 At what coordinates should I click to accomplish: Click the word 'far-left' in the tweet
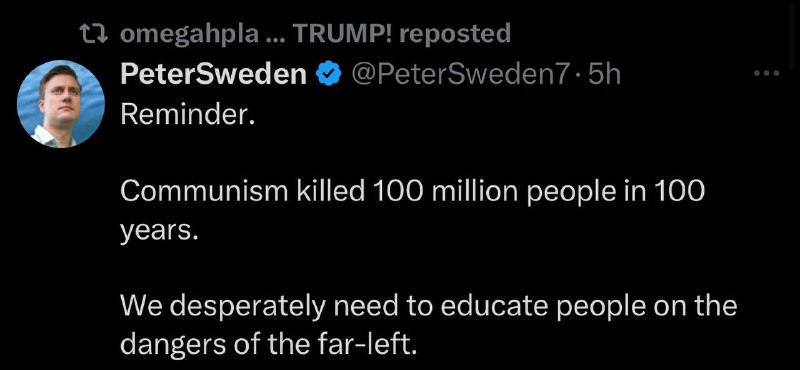coord(359,344)
